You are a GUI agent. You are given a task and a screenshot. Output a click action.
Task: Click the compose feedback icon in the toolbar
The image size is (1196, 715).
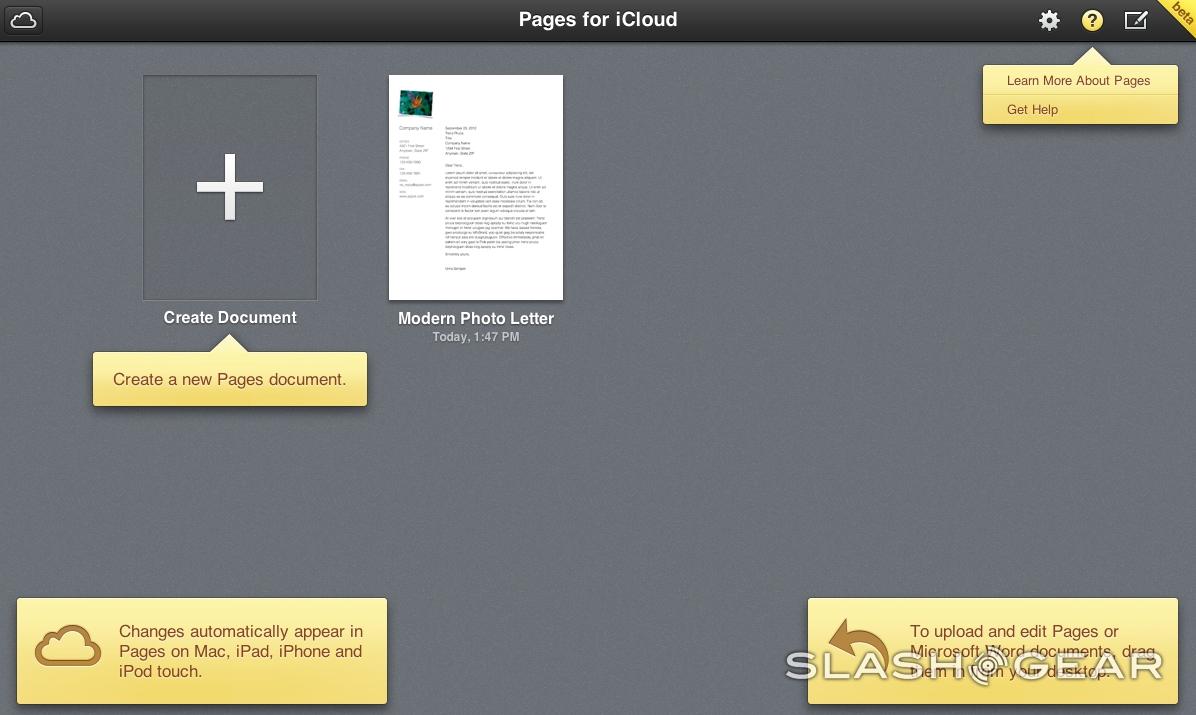1135,20
